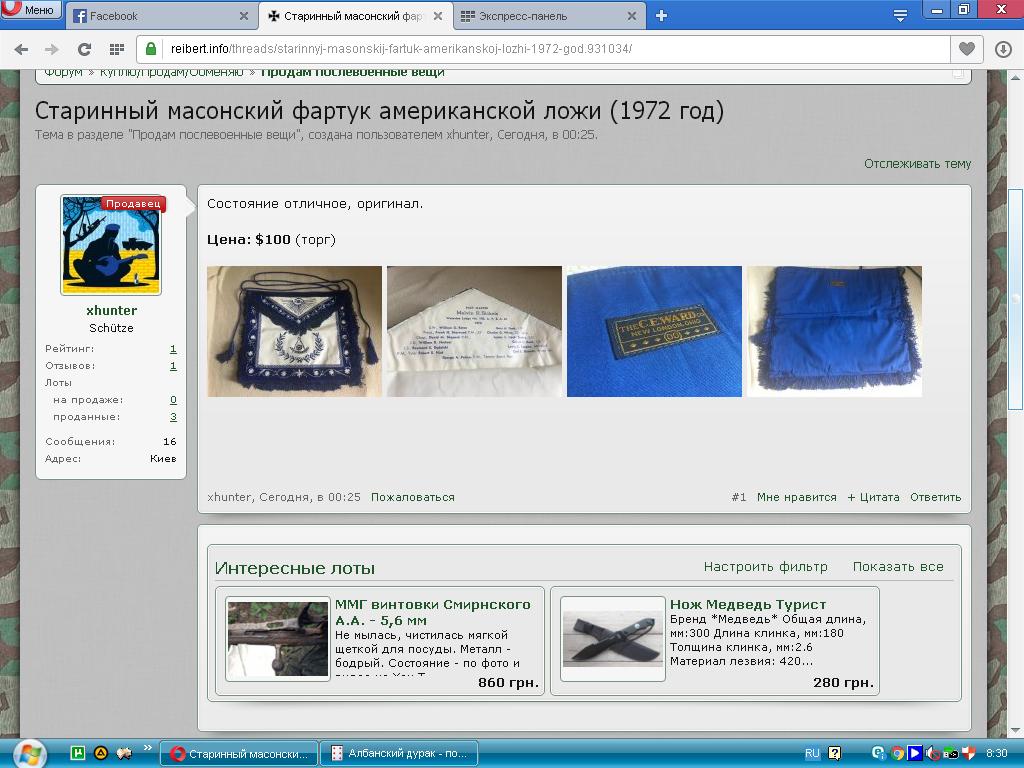Open downloads with arrow icon
Image resolution: width=1024 pixels, height=768 pixels.
click(x=1003, y=49)
